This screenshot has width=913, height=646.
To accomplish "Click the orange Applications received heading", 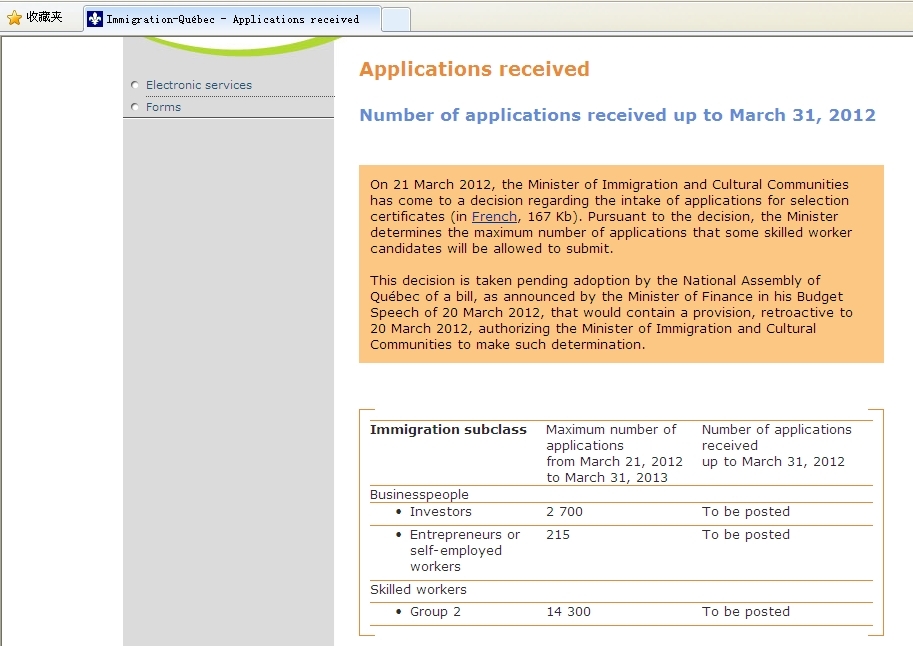I will coord(474,69).
